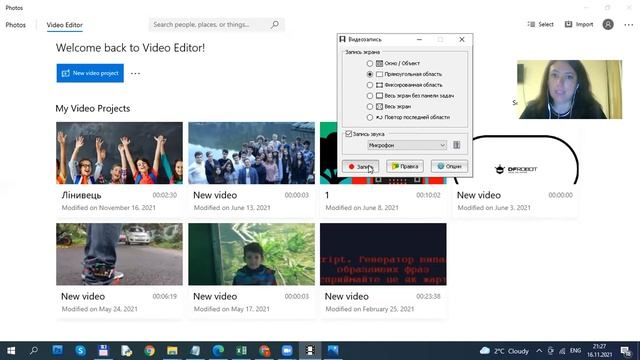Click the "00:10:02" duration text

pyautogui.click(x=428, y=196)
